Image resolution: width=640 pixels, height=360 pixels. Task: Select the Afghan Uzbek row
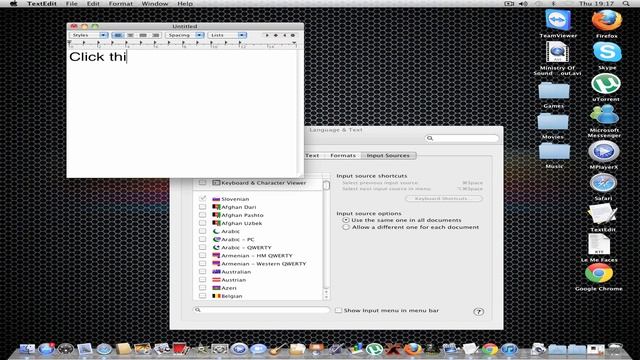pos(258,223)
